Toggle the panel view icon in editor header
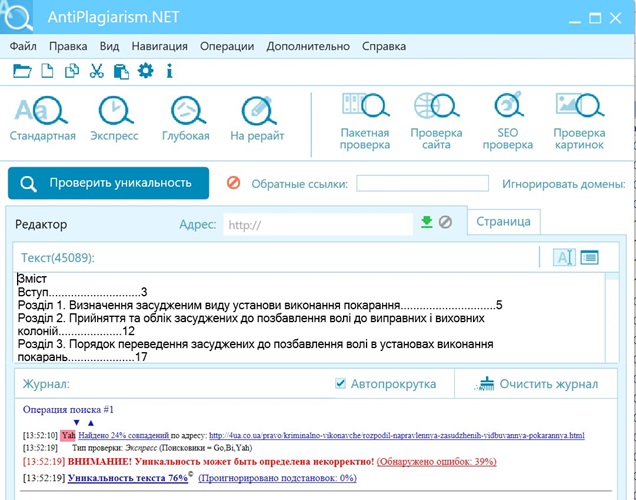This screenshot has height=500, width=636. (589, 258)
